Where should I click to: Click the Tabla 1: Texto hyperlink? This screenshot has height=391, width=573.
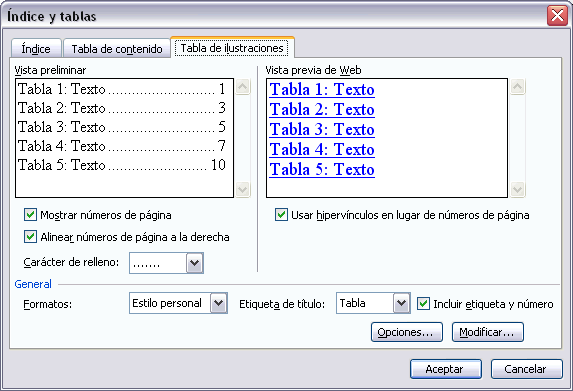pos(322,90)
